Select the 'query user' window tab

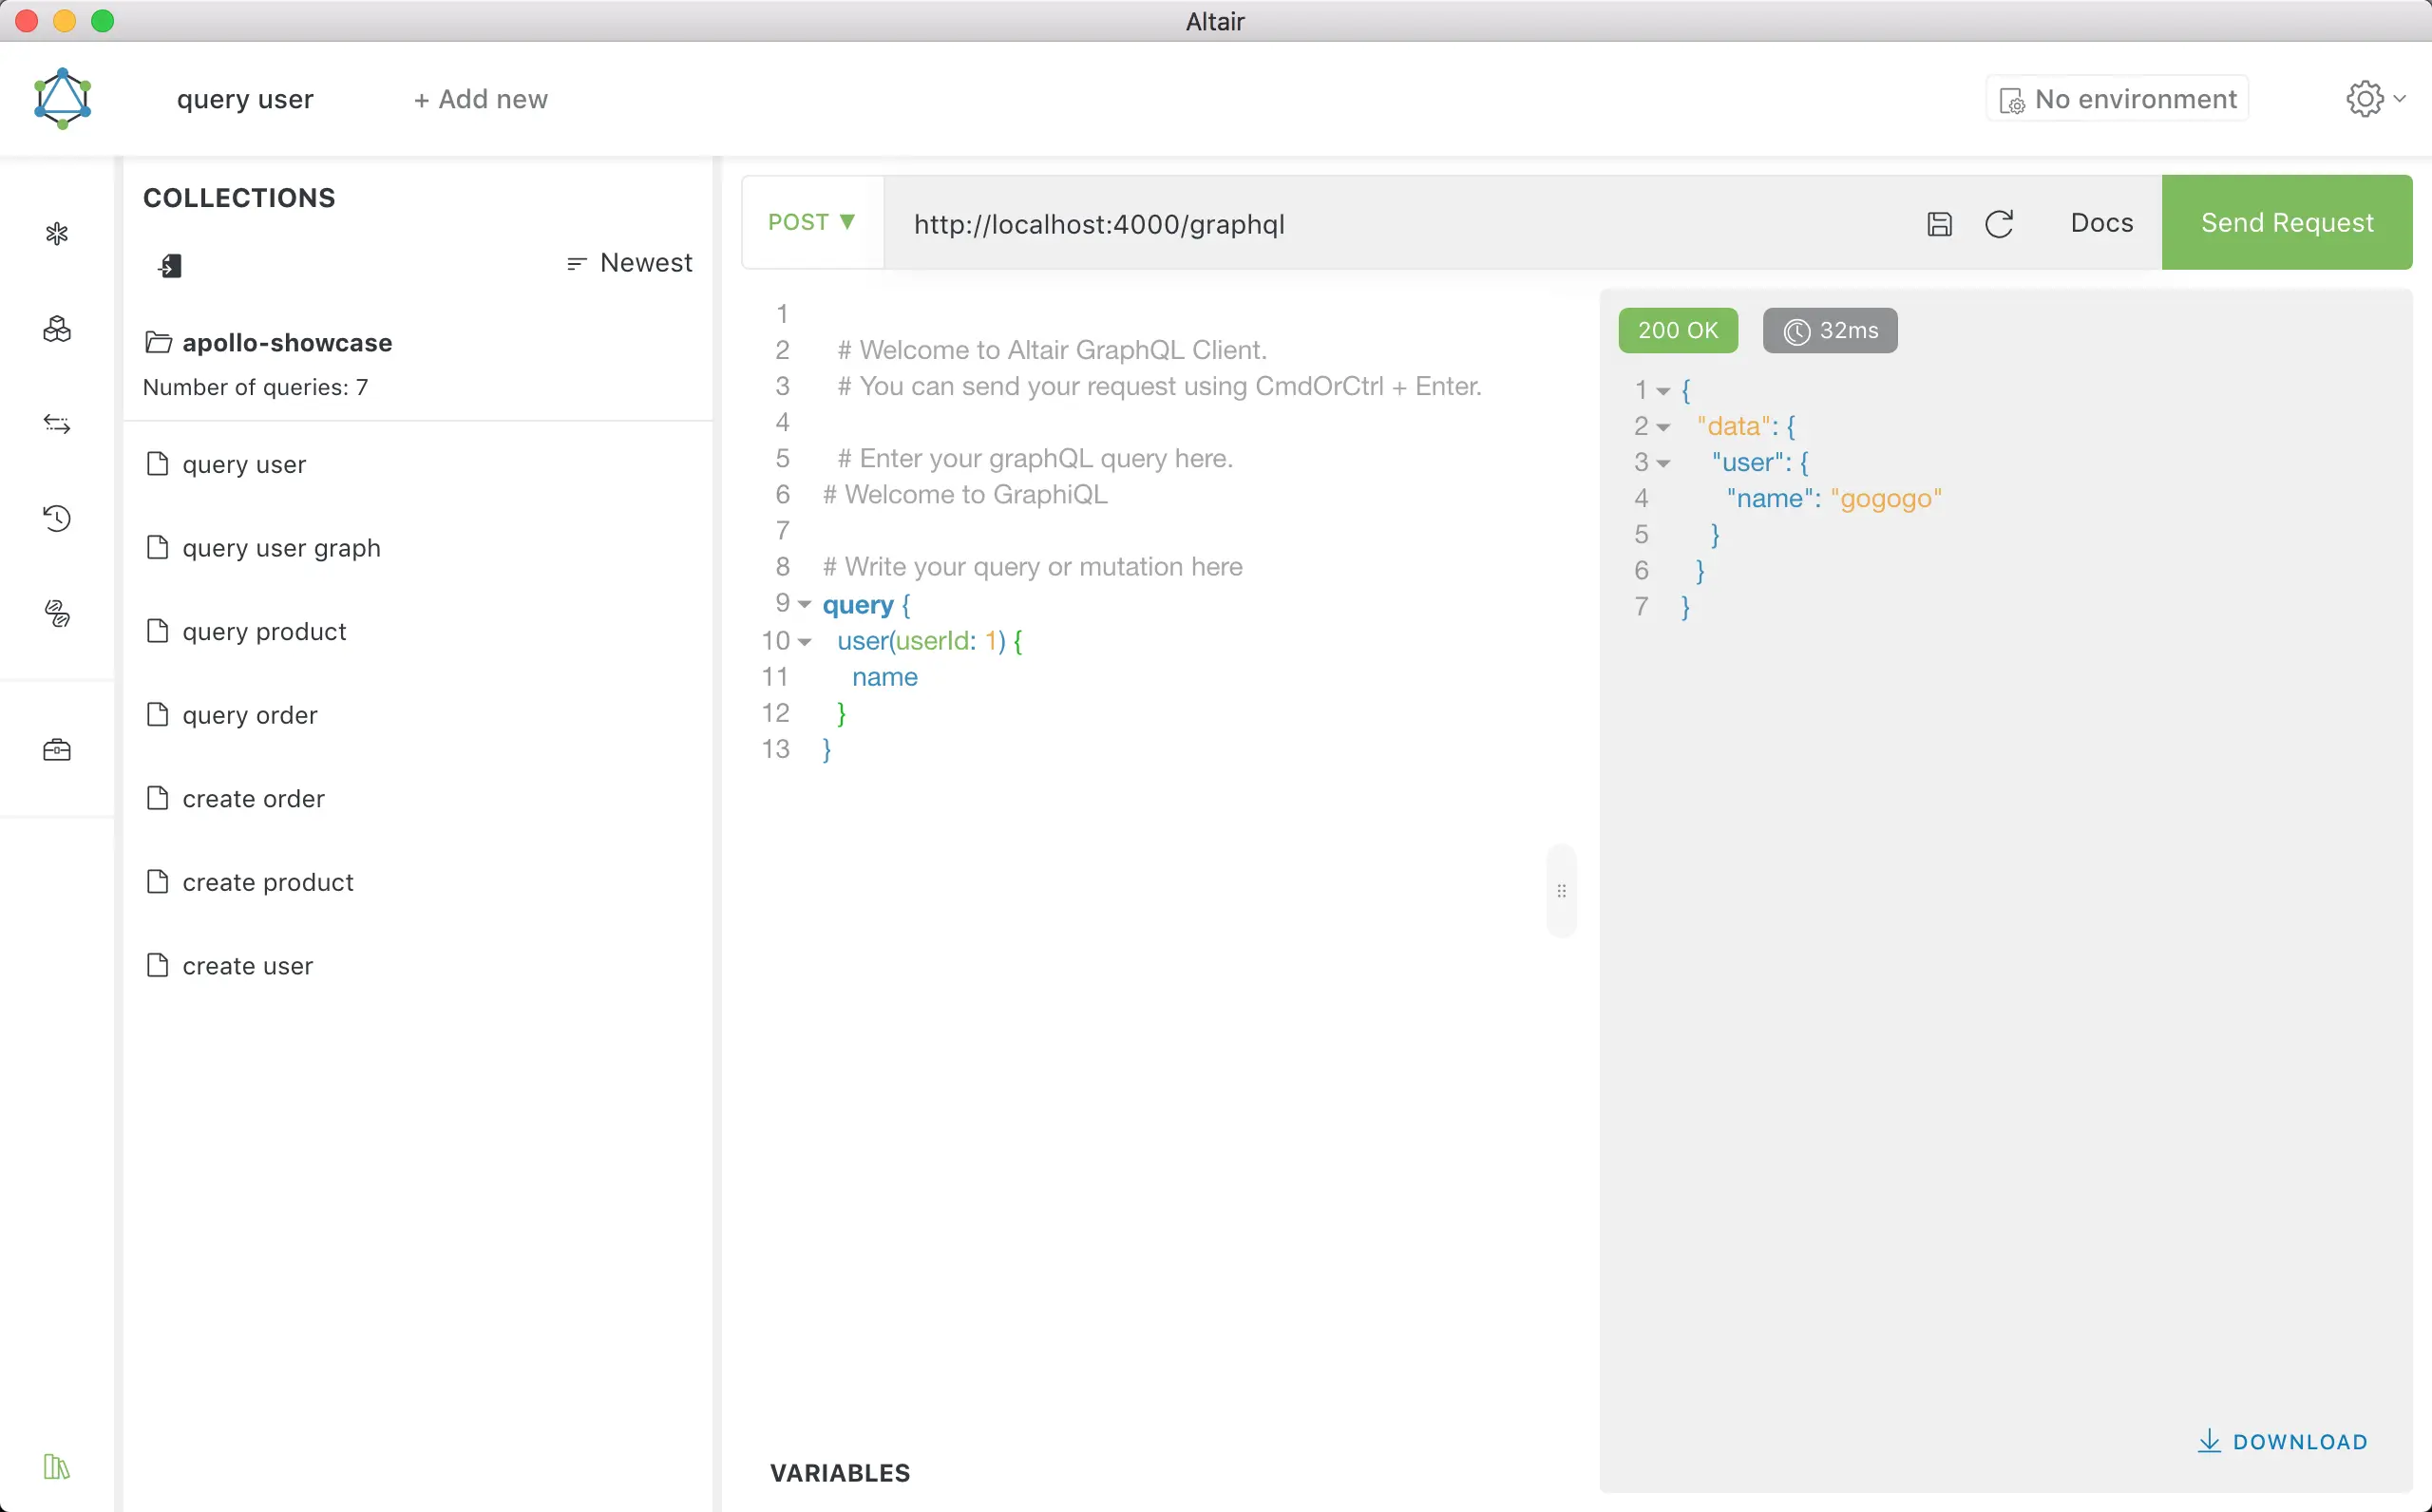tap(245, 99)
